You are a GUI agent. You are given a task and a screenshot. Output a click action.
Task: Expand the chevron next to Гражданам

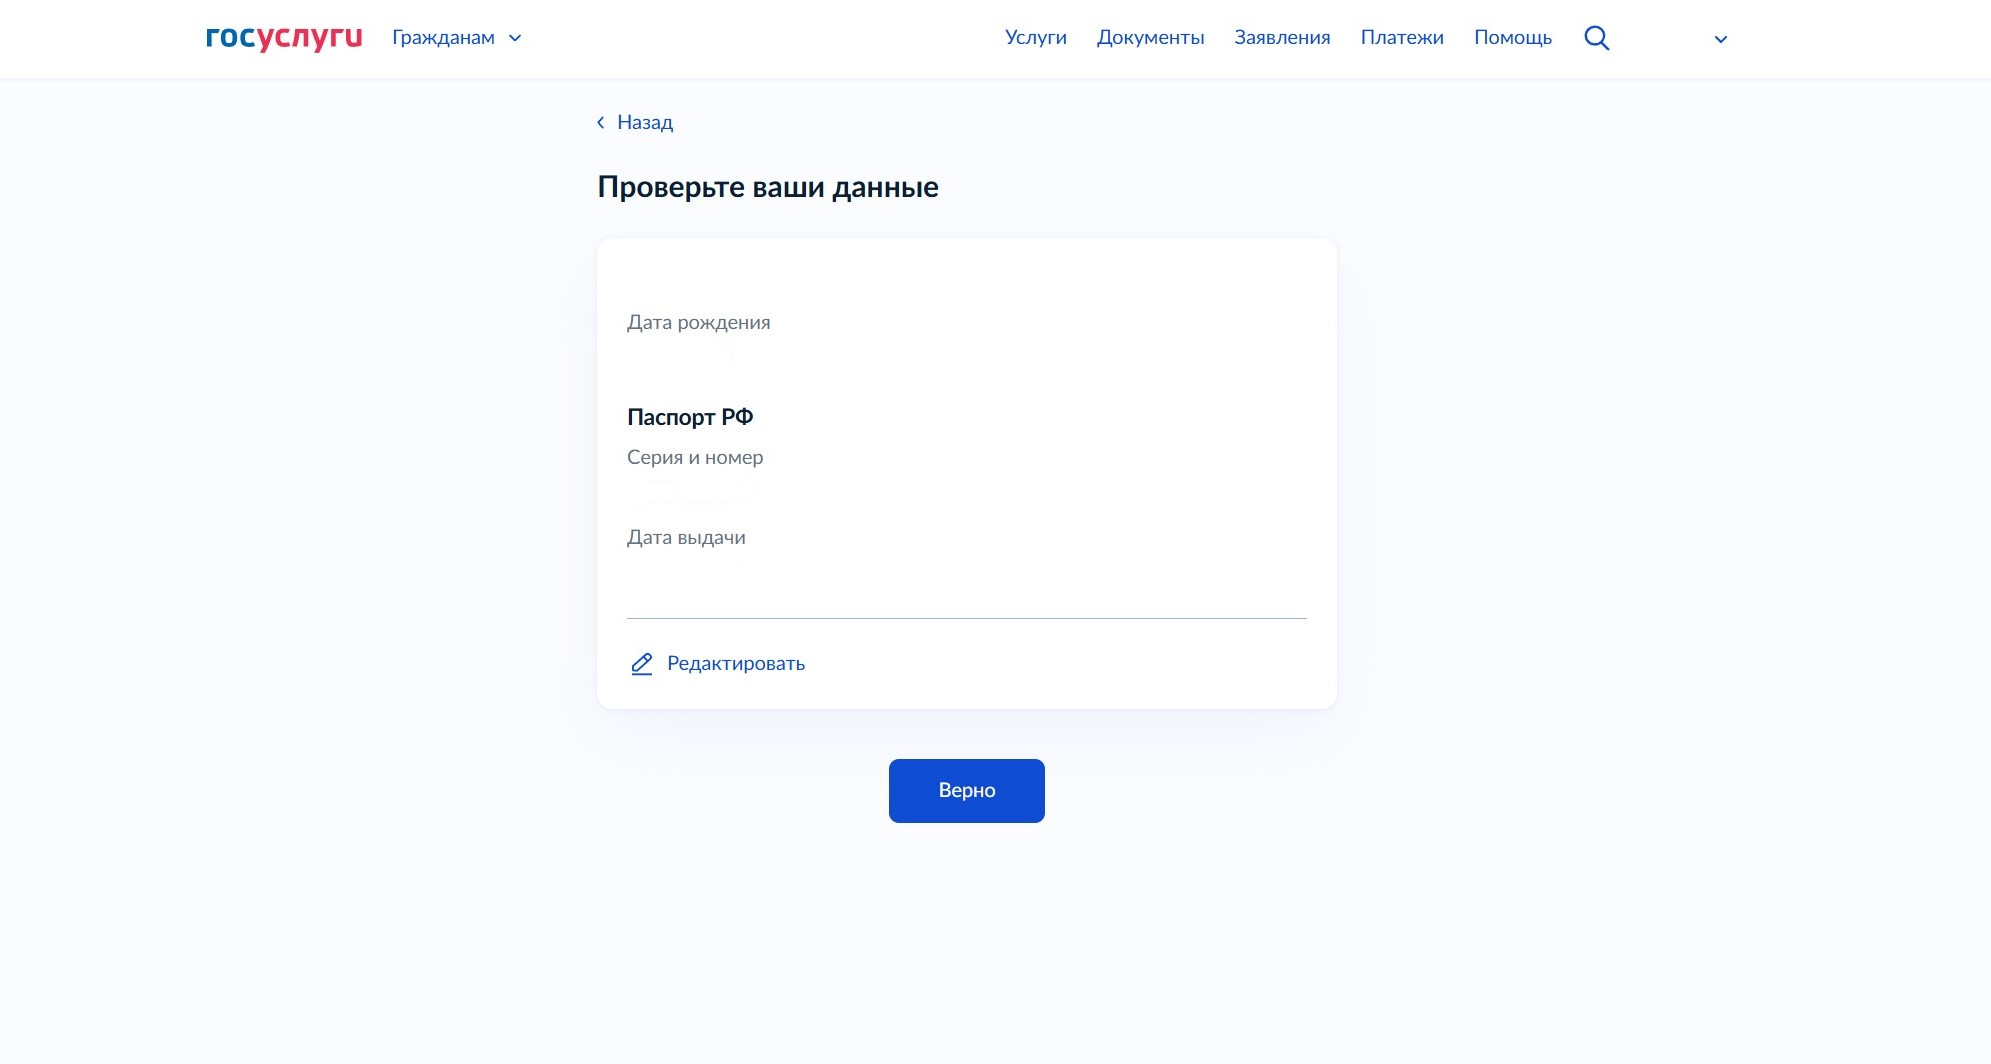(x=516, y=39)
